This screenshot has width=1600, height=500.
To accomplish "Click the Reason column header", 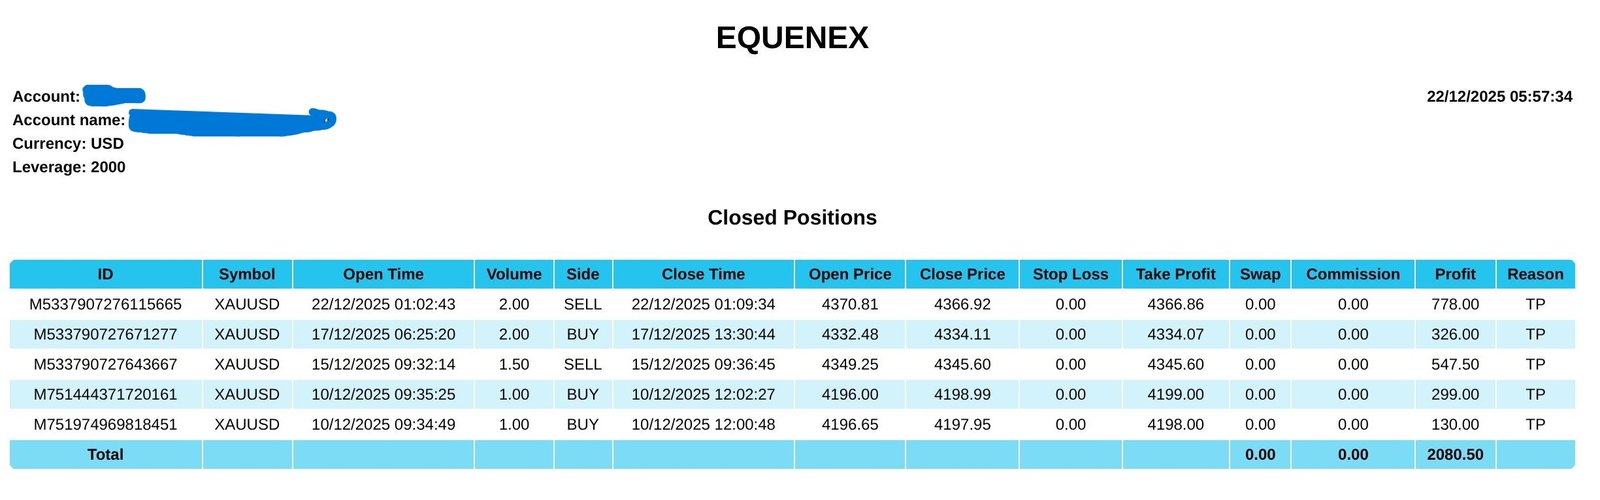I will pyautogui.click(x=1535, y=274).
